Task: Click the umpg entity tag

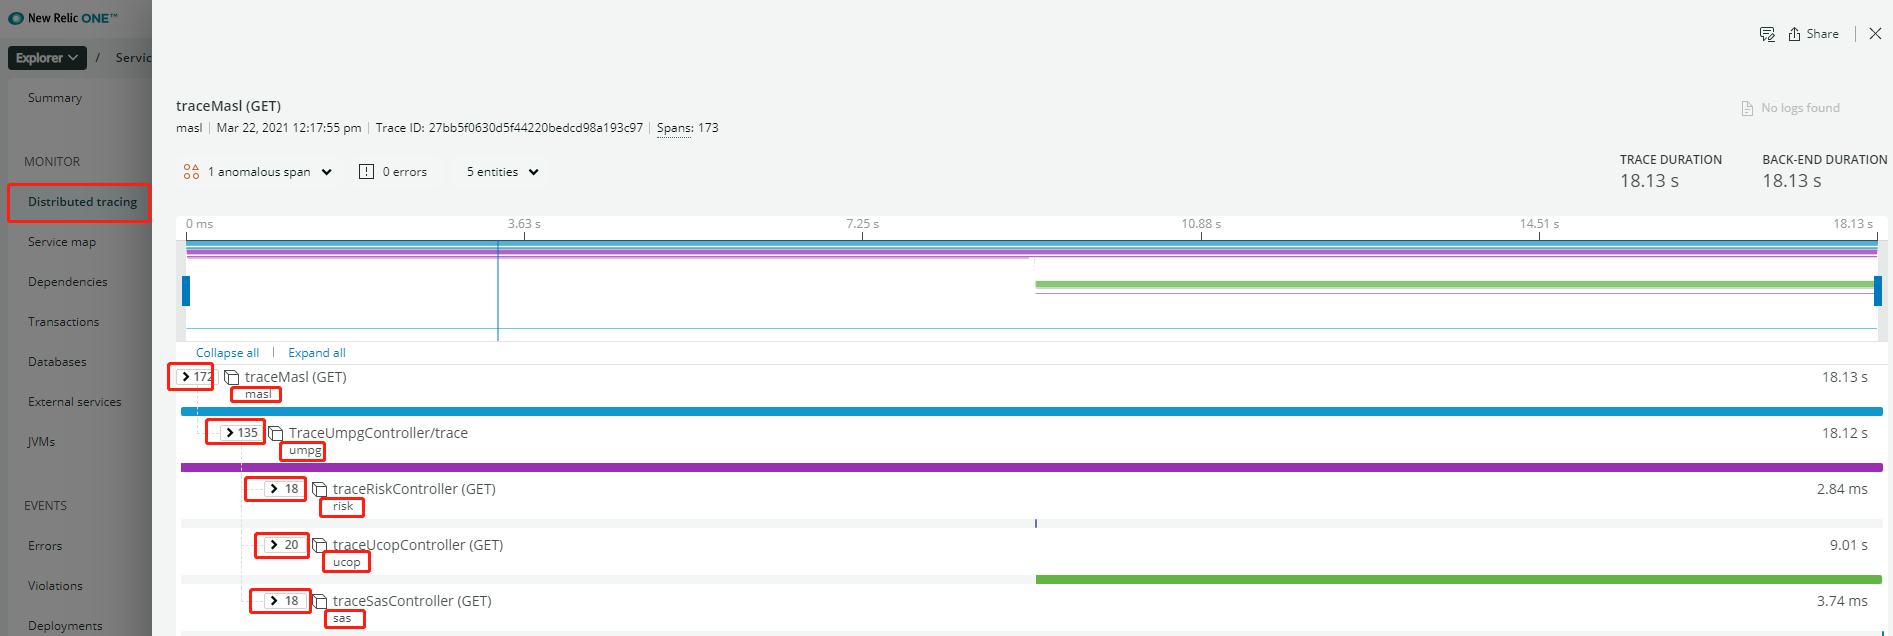Action: pos(305,451)
